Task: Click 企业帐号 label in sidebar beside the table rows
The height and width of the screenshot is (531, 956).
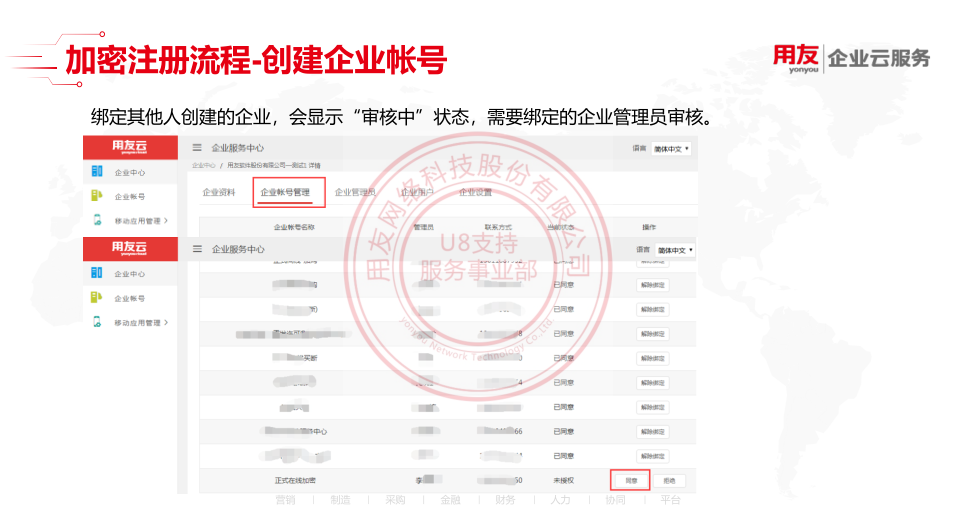Action: point(130,298)
